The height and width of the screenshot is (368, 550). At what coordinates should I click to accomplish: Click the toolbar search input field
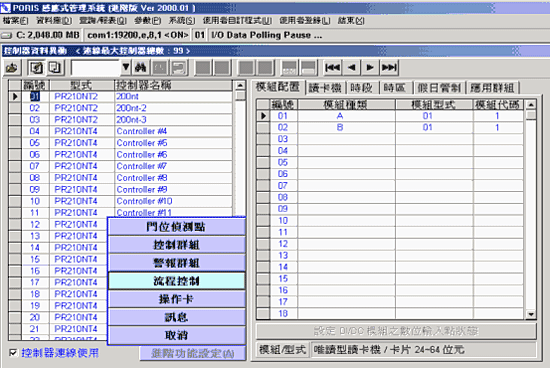(96, 67)
